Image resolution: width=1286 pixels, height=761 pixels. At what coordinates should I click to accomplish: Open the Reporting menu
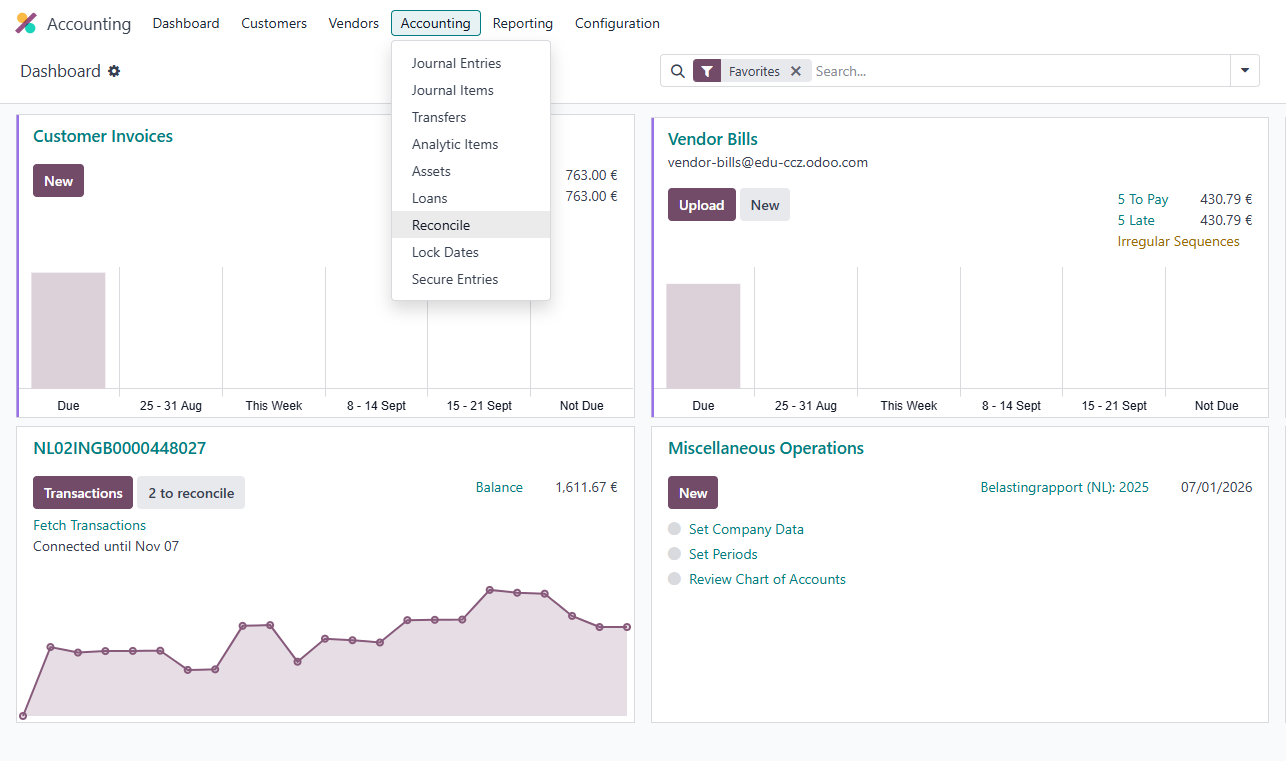point(522,23)
